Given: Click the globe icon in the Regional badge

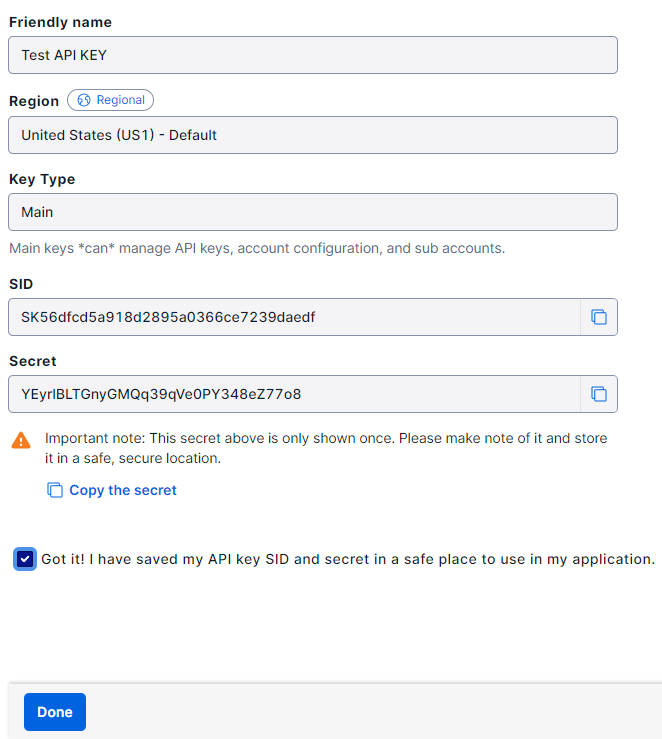Looking at the screenshot, I should pyautogui.click(x=84, y=100).
